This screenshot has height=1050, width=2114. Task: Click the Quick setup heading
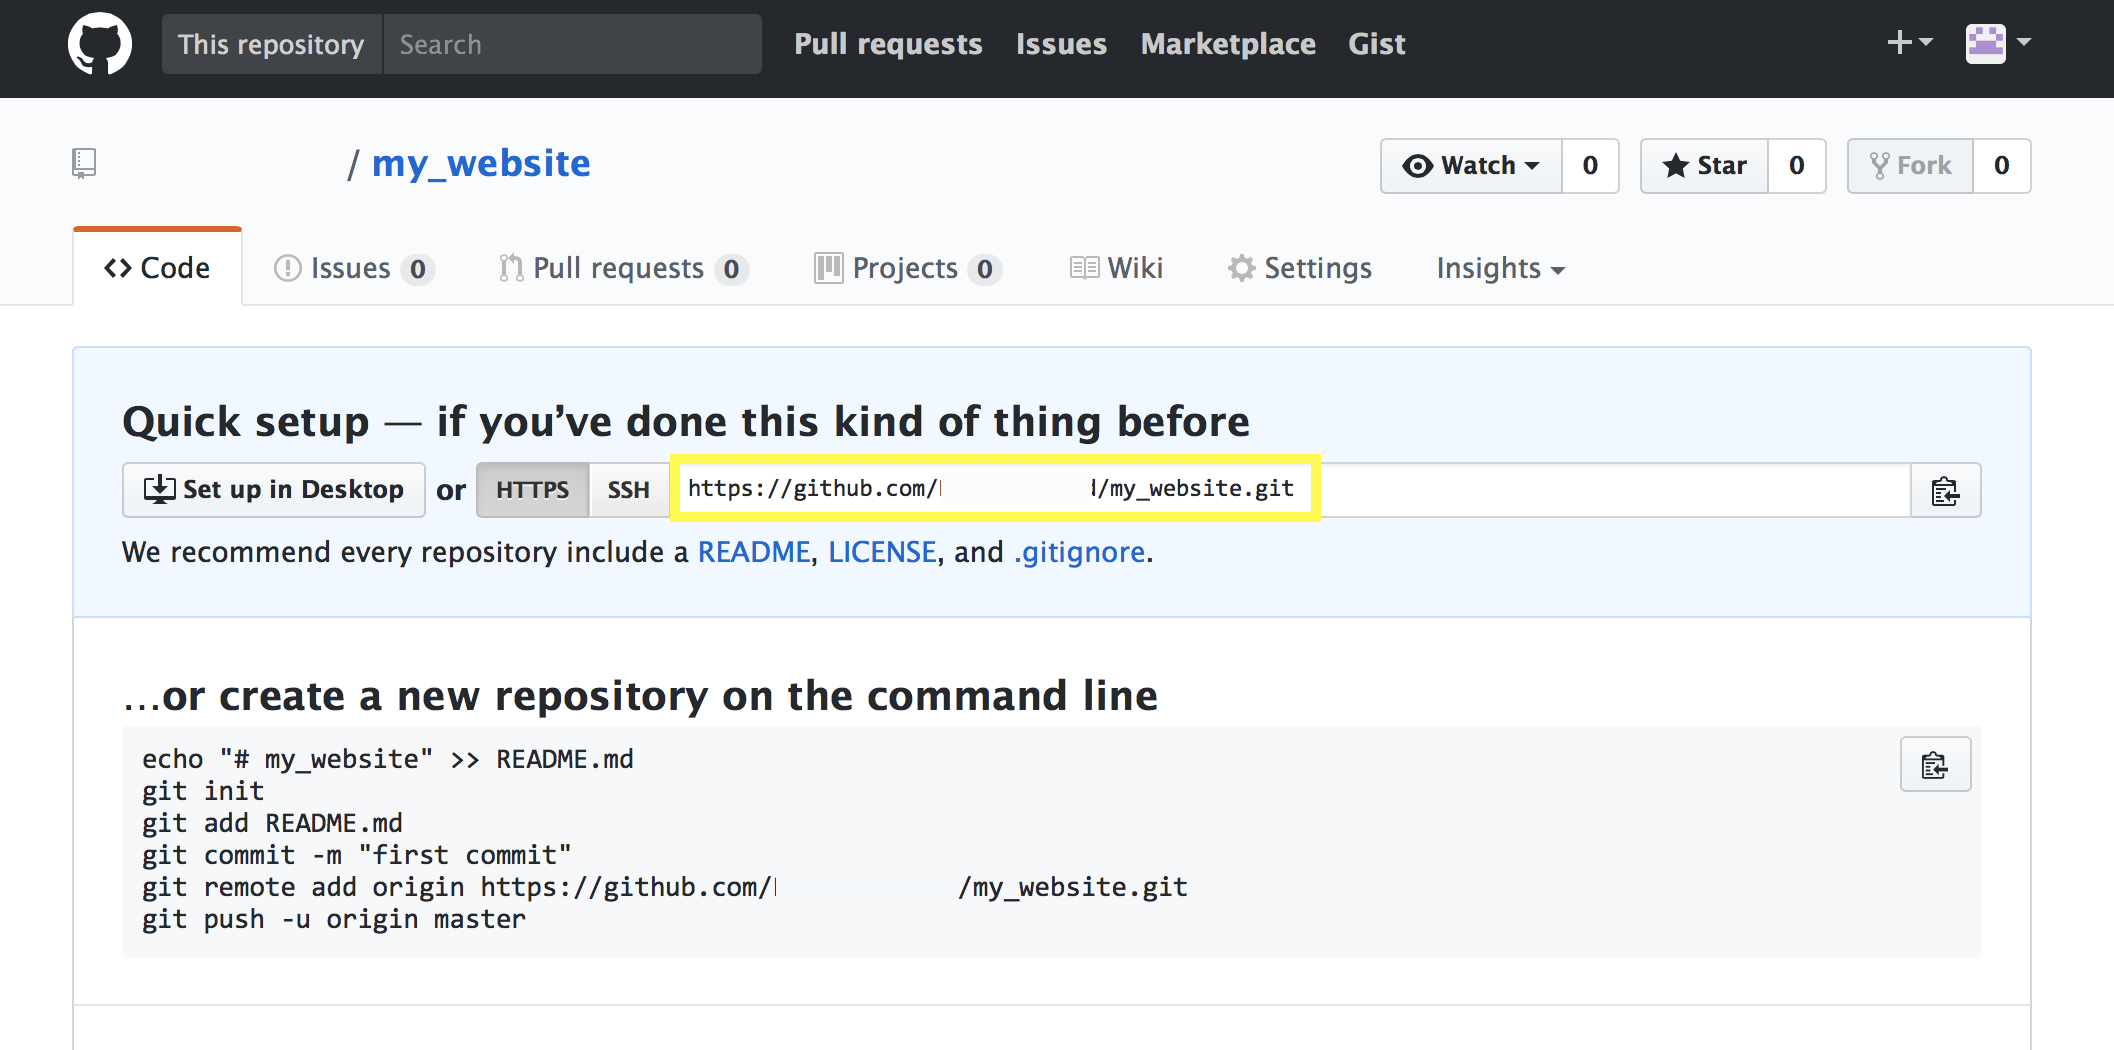click(x=686, y=421)
